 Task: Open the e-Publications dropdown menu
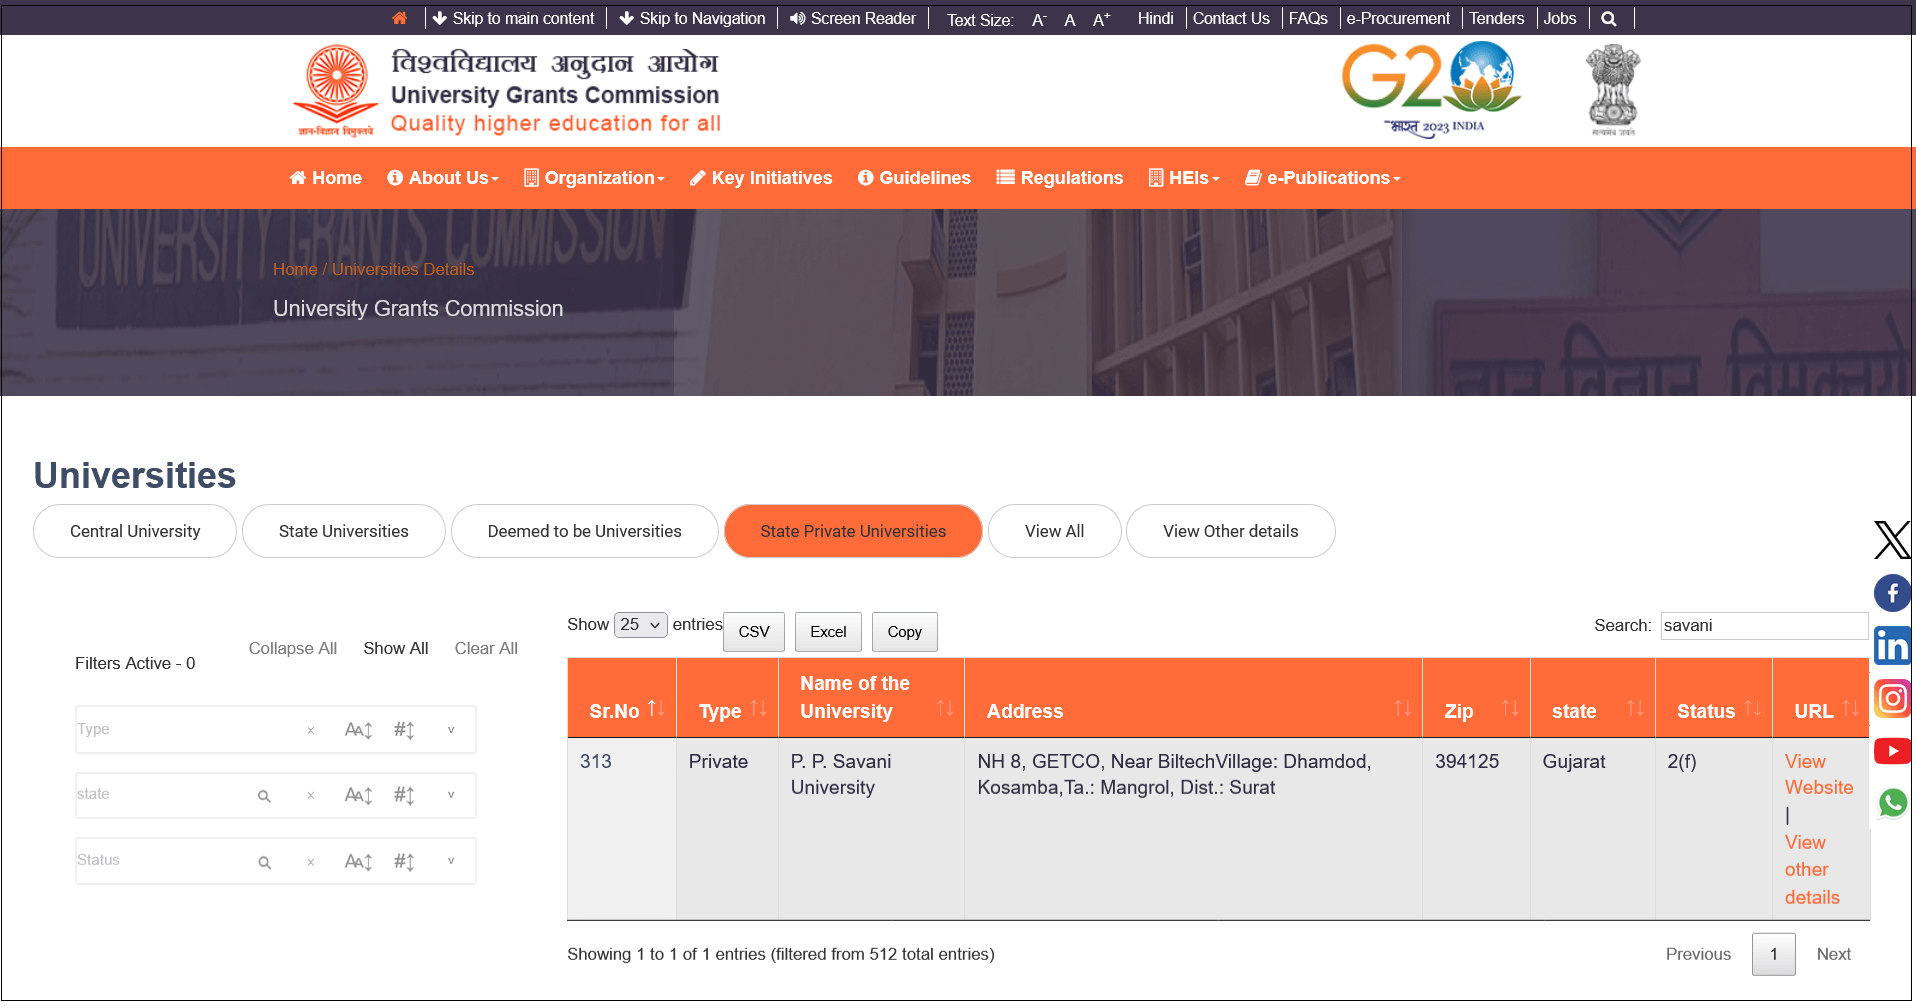pos(1322,178)
